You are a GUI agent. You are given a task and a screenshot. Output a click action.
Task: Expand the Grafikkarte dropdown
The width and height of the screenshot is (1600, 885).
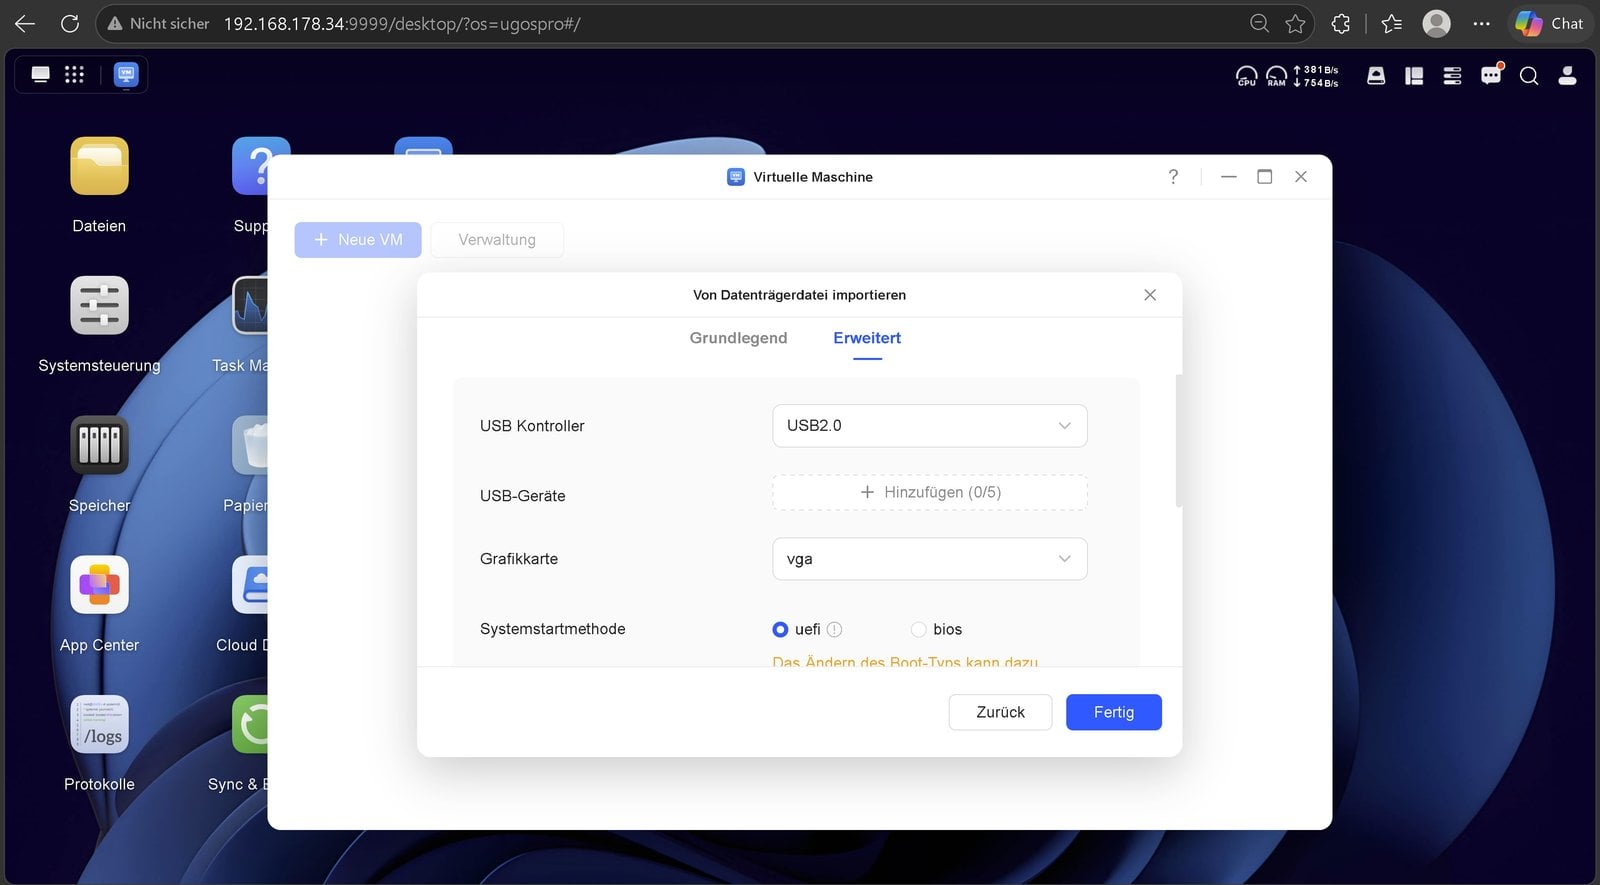click(929, 559)
